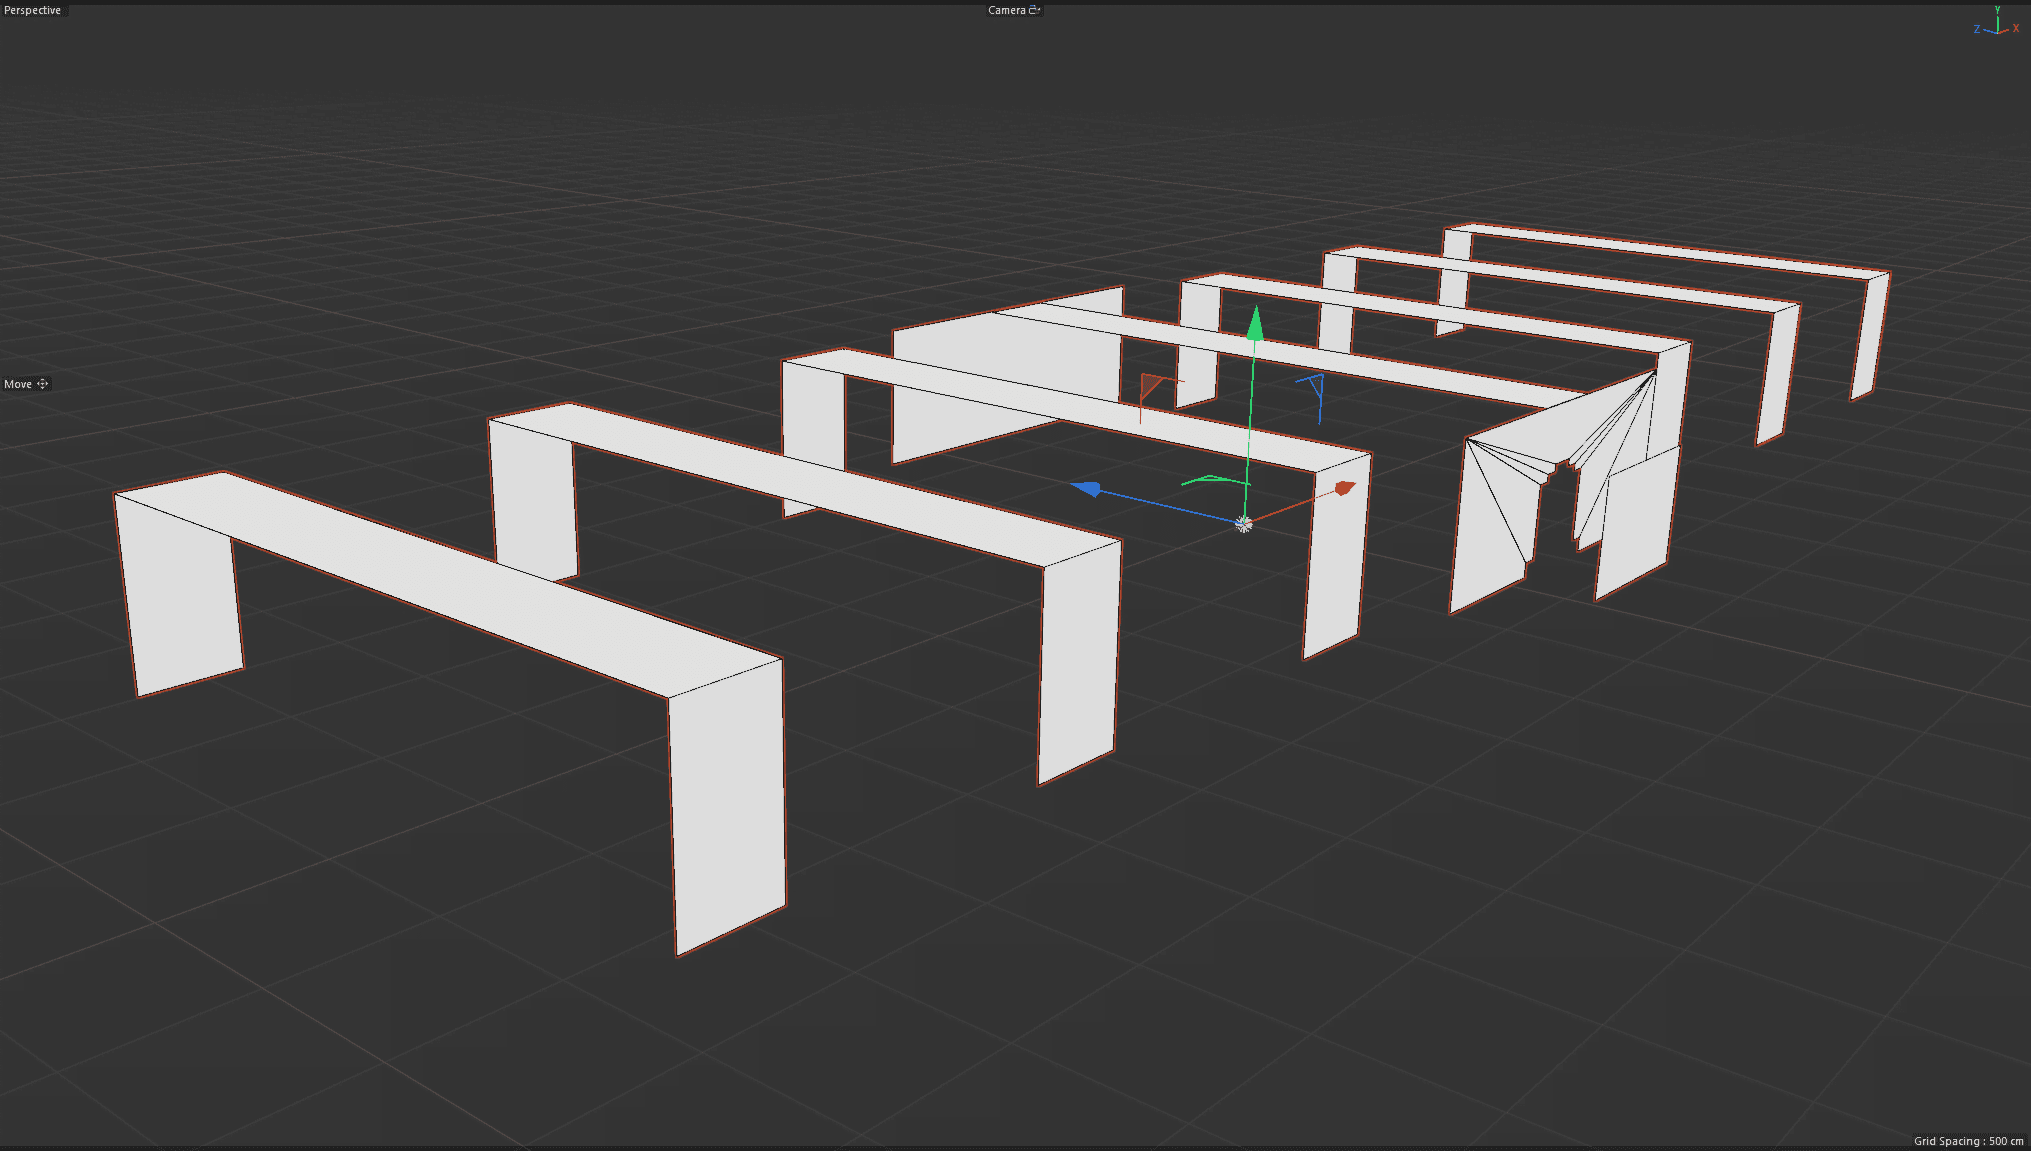Click the Grid Spacing 500 cm readout
This screenshot has height=1151, width=2031.
[x=1967, y=1141]
